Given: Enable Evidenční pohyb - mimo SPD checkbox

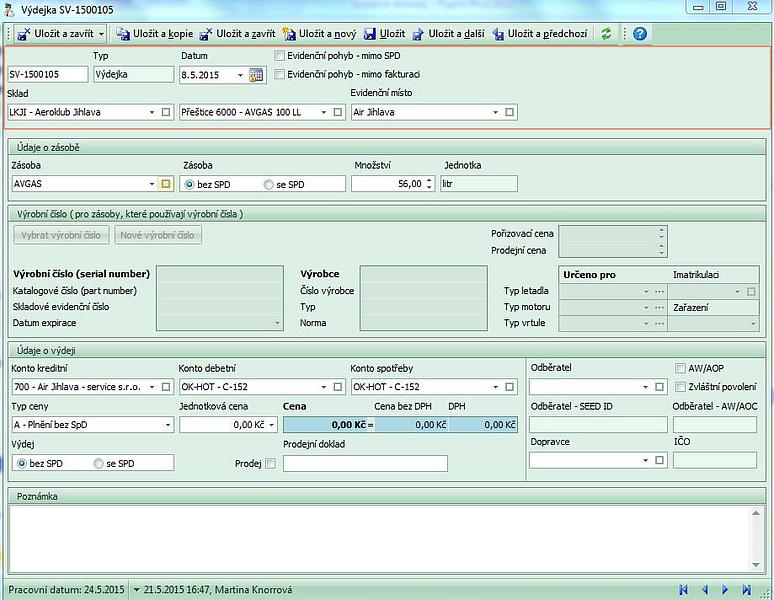Looking at the screenshot, I should (x=280, y=56).
